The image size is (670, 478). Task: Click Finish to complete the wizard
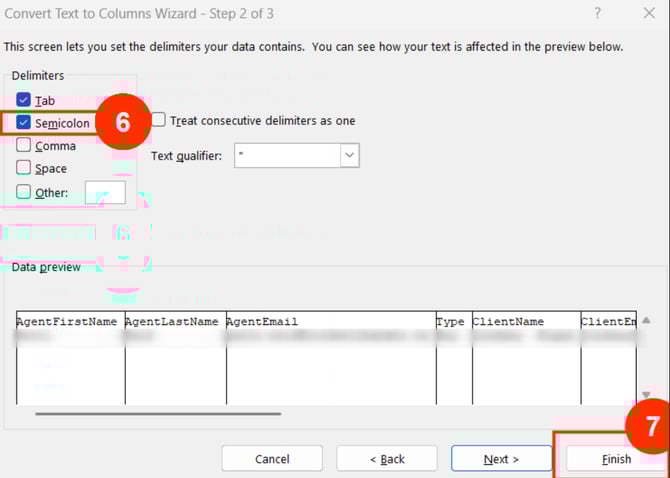(616, 459)
